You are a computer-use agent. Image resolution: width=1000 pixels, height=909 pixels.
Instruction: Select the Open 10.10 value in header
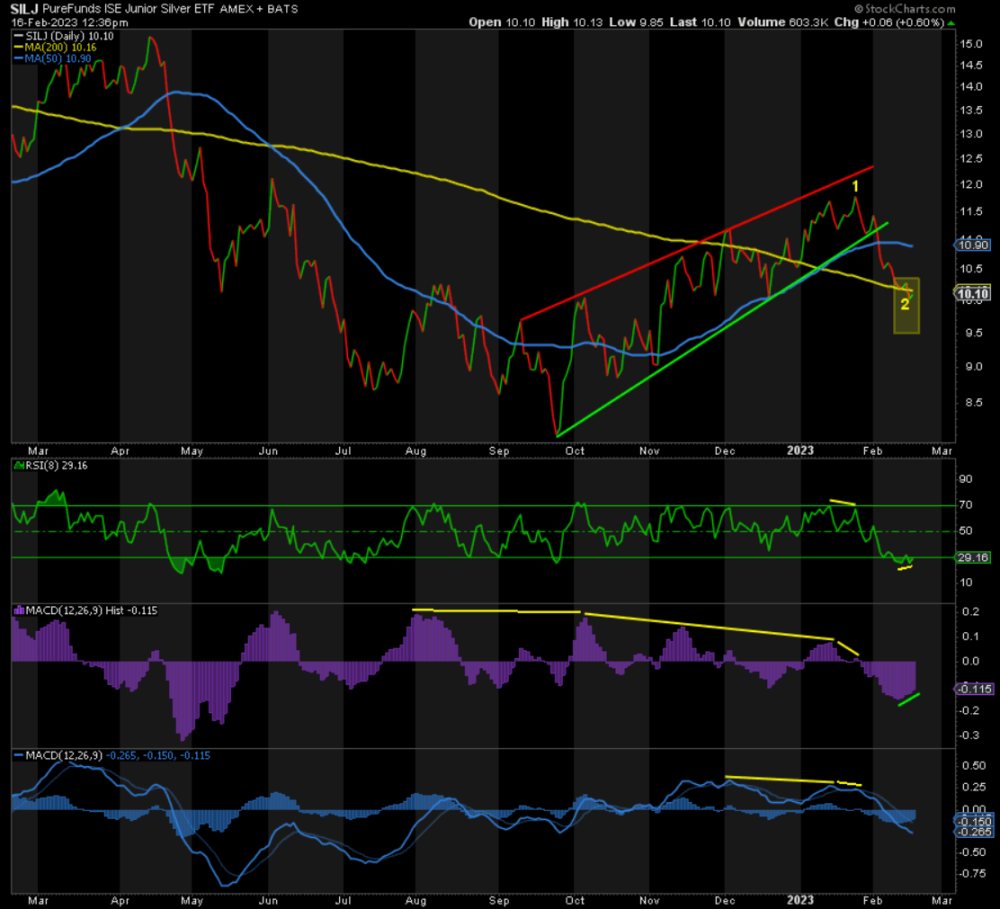pyautogui.click(x=502, y=22)
